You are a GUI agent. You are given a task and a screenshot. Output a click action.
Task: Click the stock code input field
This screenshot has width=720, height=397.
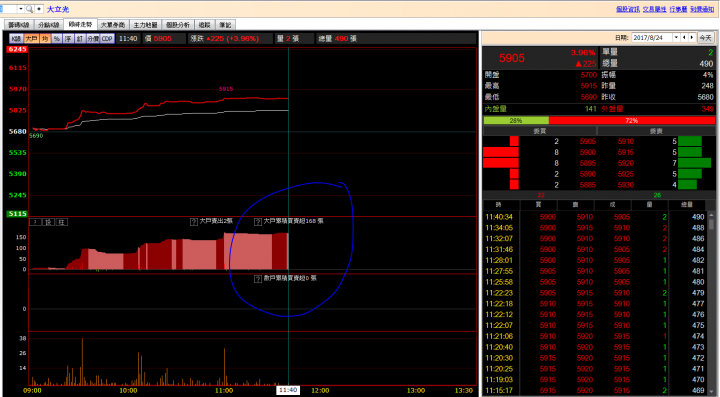coord(8,9)
